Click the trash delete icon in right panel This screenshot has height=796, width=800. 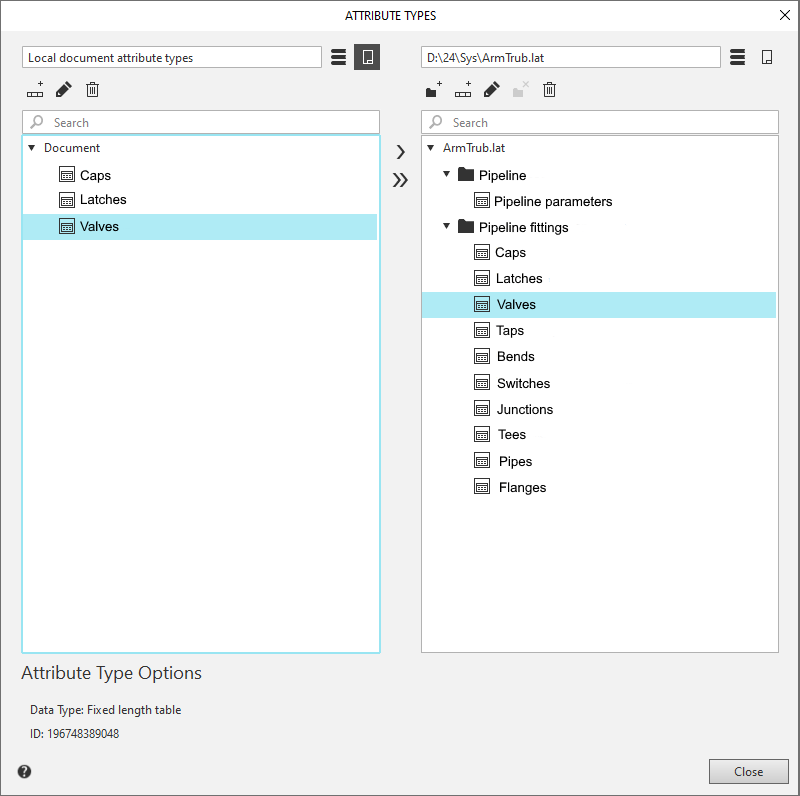tap(549, 90)
